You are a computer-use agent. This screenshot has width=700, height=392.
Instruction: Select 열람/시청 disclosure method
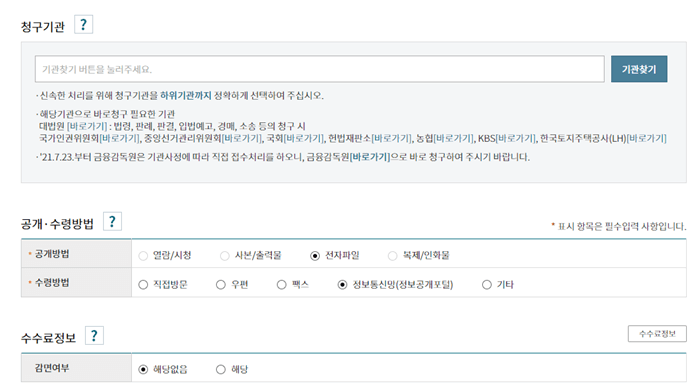pyautogui.click(x=143, y=256)
